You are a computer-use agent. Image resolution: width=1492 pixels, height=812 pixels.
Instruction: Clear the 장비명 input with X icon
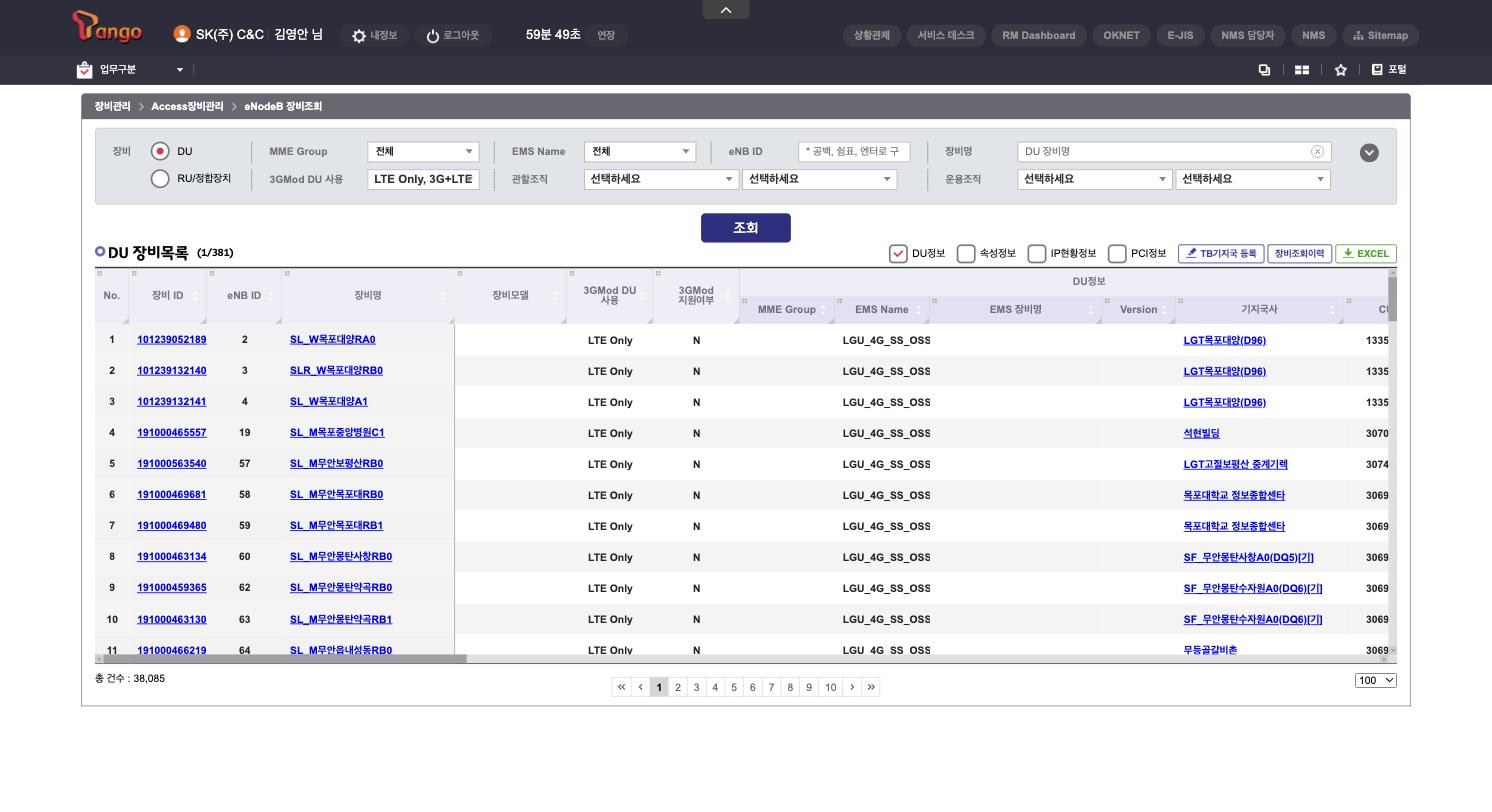pos(1317,152)
